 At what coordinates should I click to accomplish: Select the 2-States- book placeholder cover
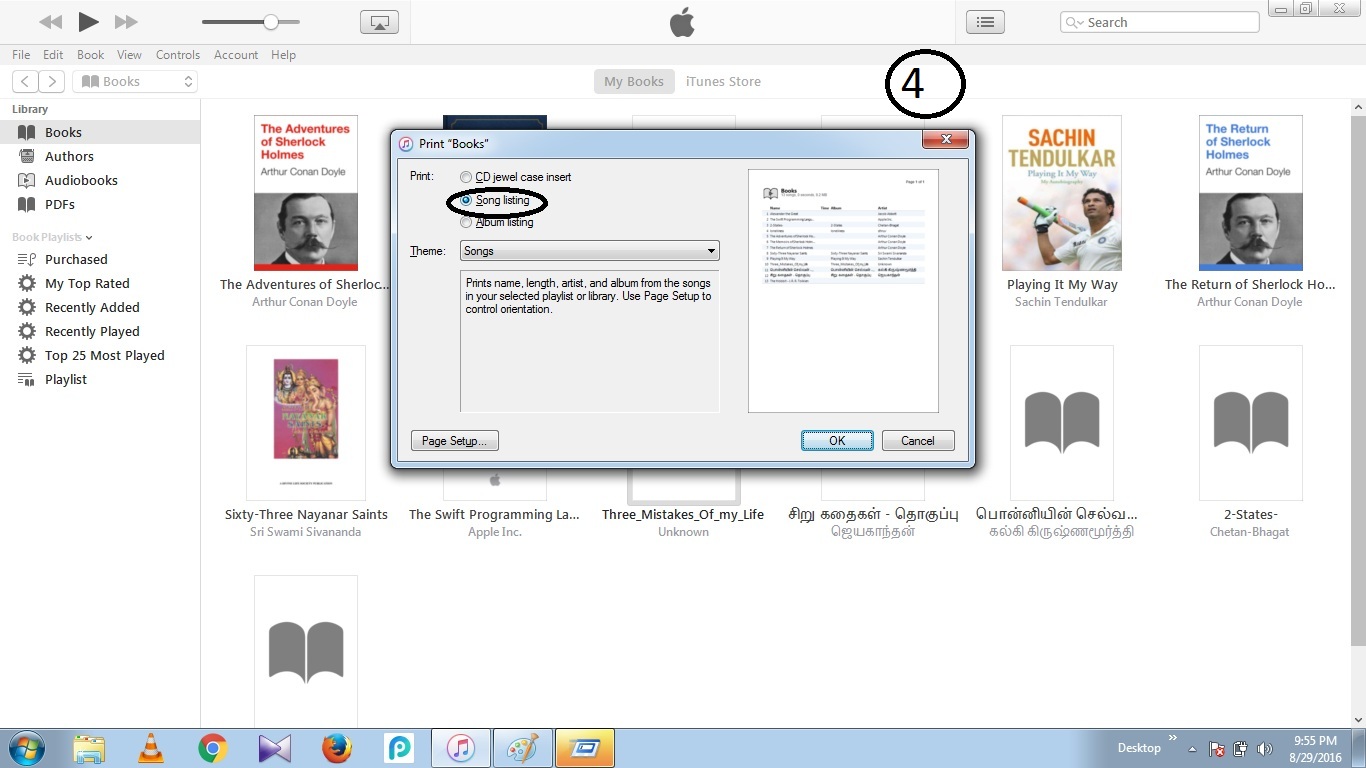1251,422
